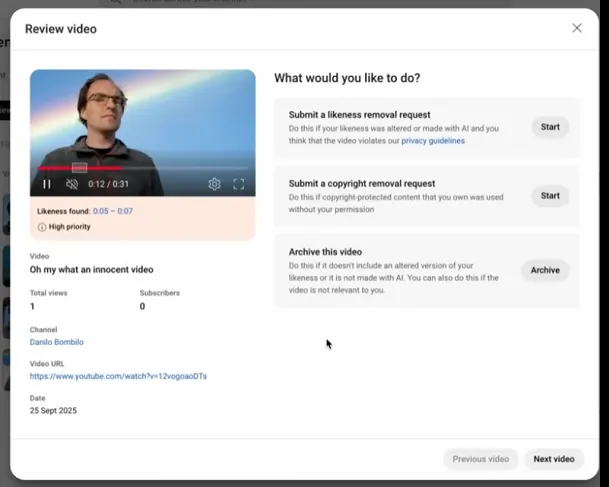Screen dimensions: 609x487
Task: Click the playback time 0:12 / 0:31
Action: click(110, 184)
